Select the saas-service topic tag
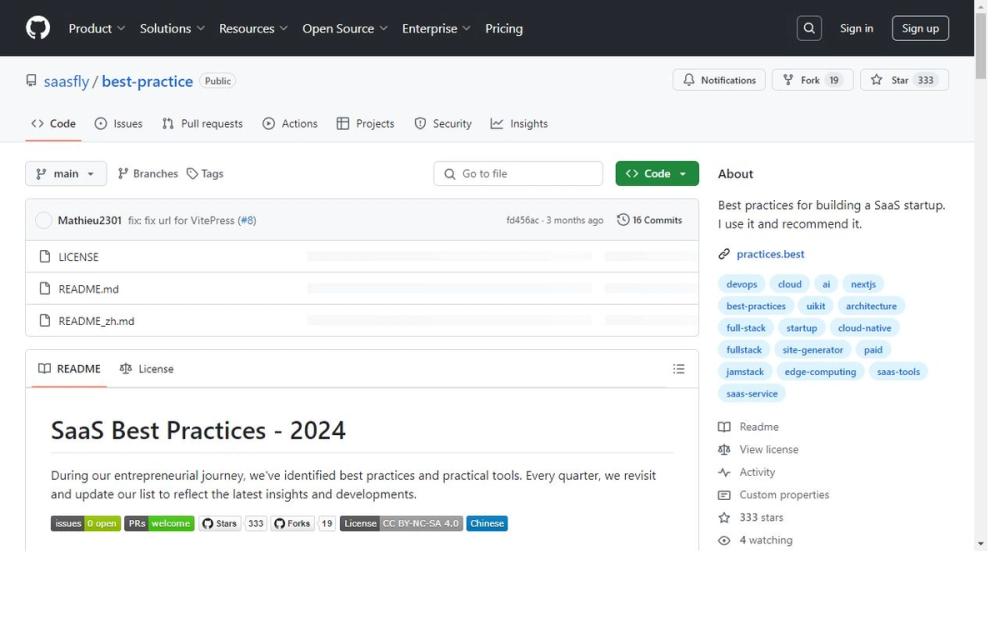1000x625 pixels. 752,393
